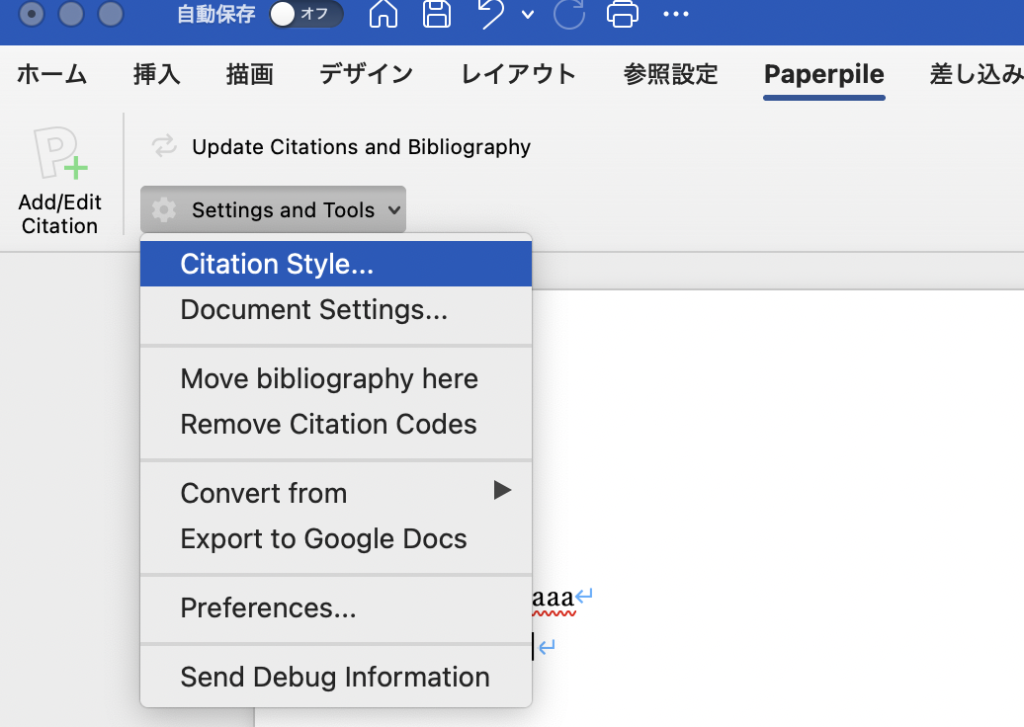Click the Settings and Tools gear icon
The image size is (1024, 727).
[x=164, y=210]
